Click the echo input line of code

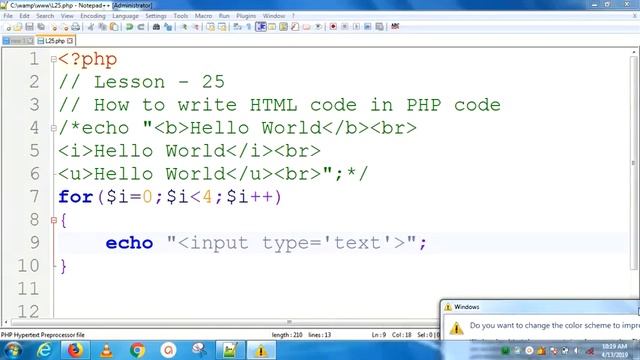tap(266, 243)
